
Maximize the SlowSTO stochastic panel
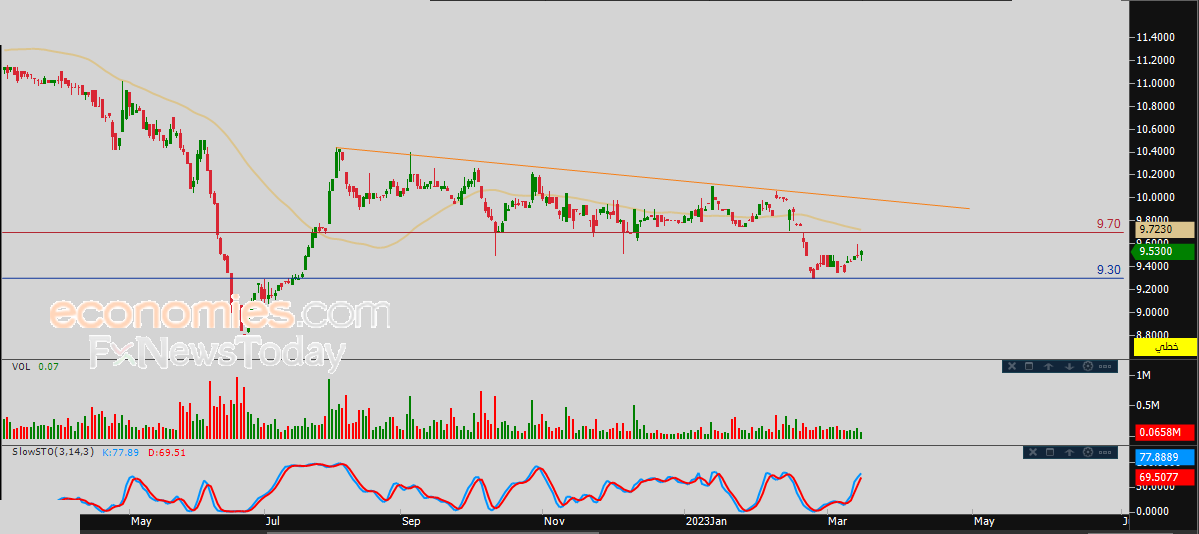click(1051, 453)
